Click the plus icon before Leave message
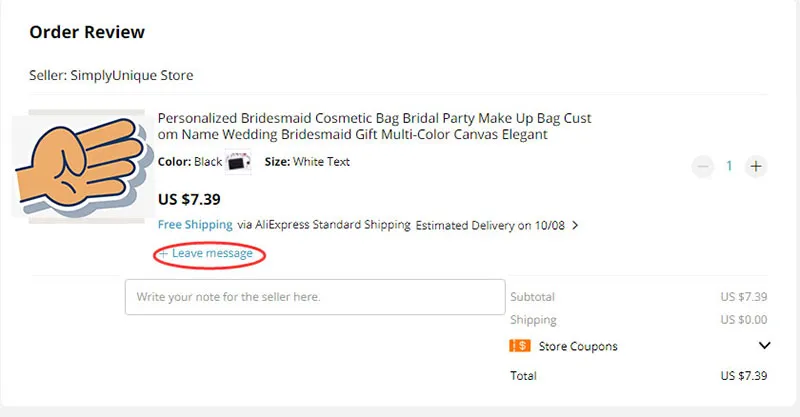The width and height of the screenshot is (800, 417). pos(163,254)
